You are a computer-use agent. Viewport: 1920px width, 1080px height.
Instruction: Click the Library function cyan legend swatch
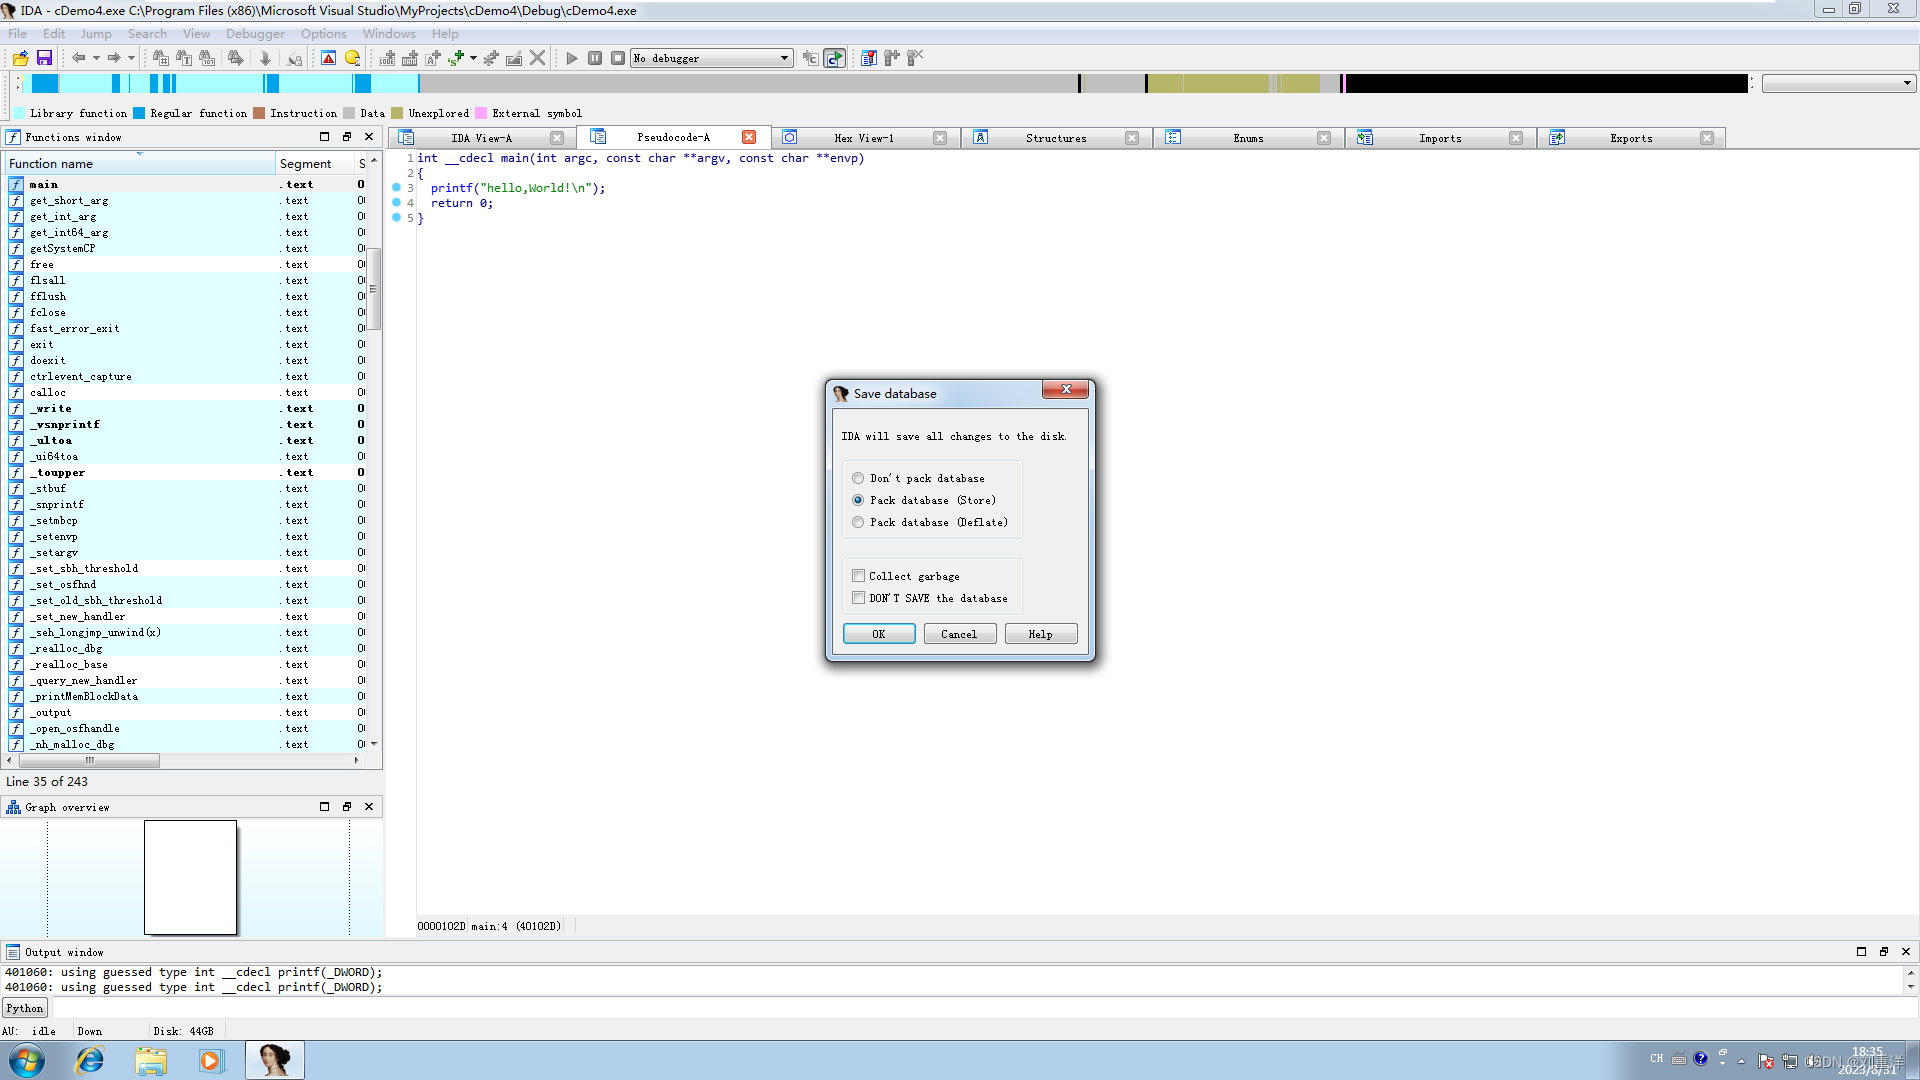coord(19,113)
